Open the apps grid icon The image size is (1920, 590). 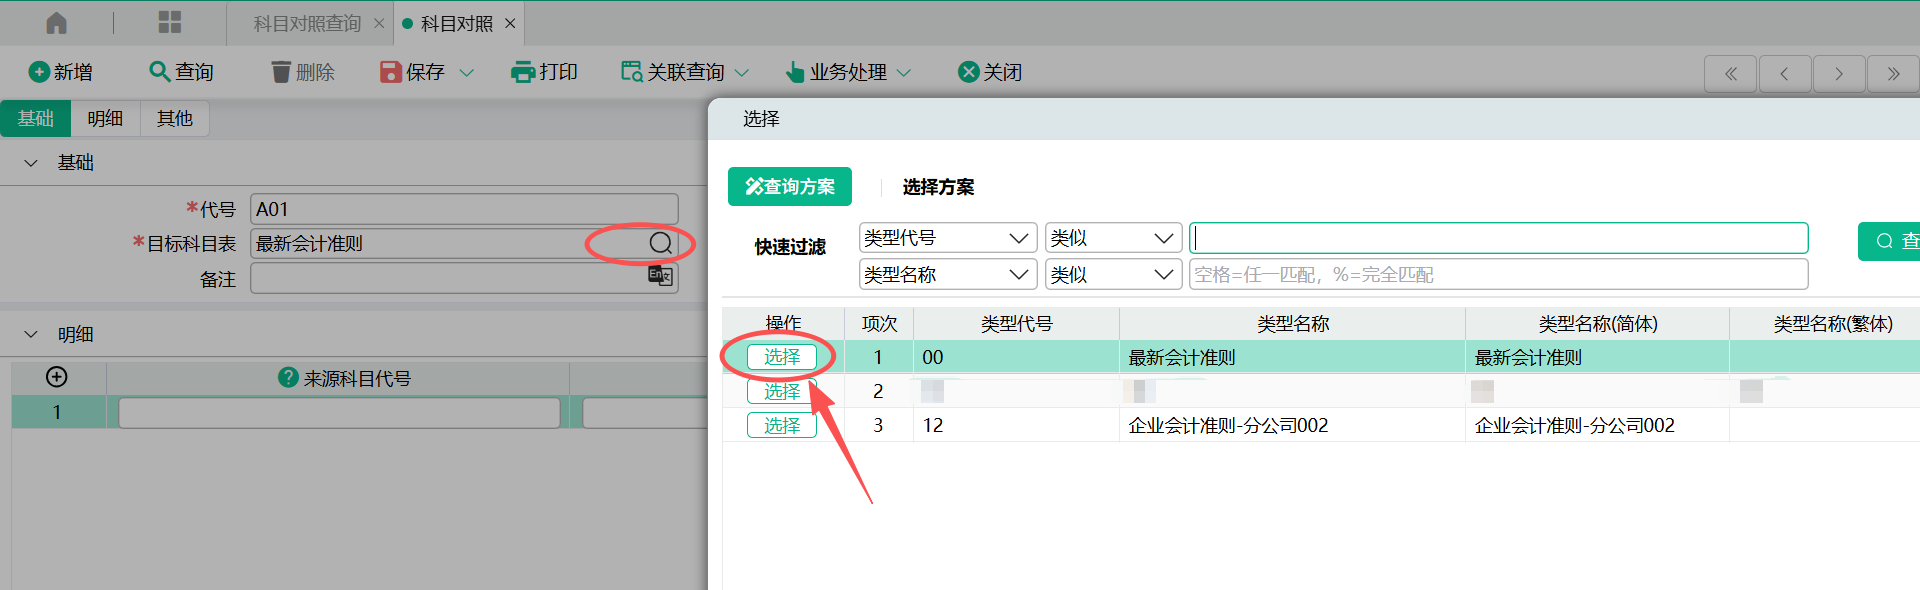click(170, 23)
